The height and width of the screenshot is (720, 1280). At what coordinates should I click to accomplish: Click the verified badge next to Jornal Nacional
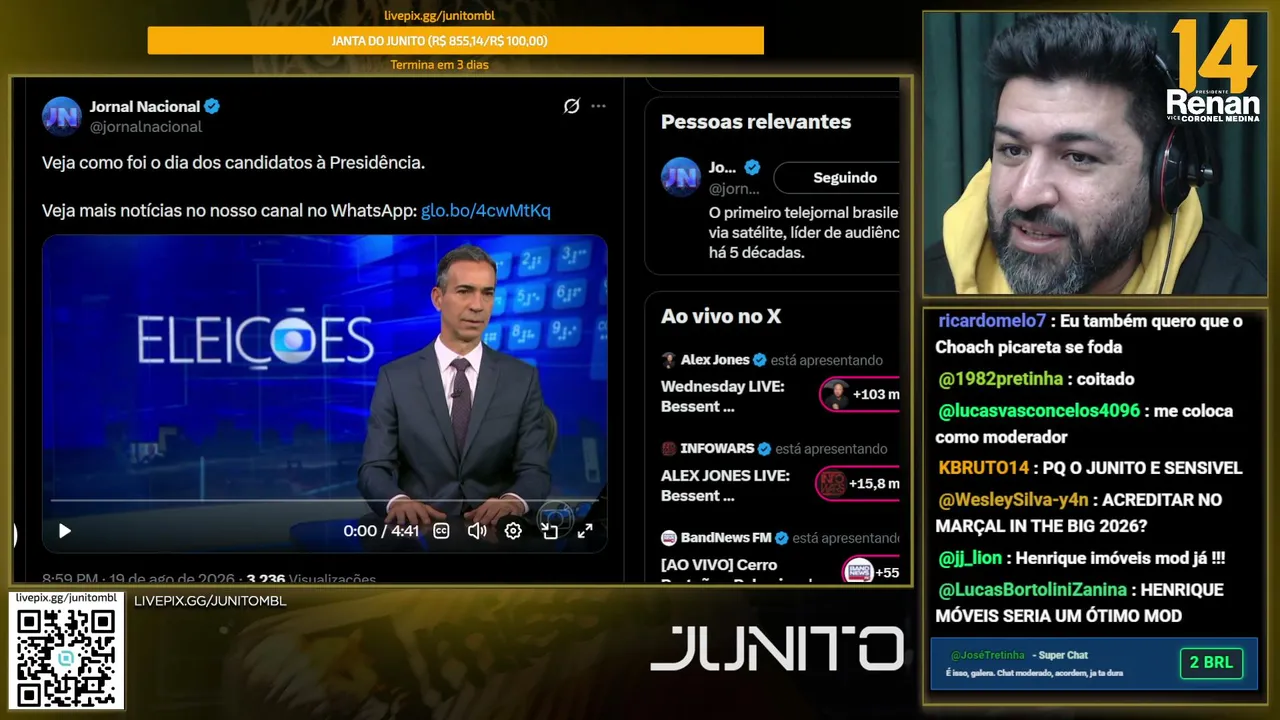coord(212,106)
